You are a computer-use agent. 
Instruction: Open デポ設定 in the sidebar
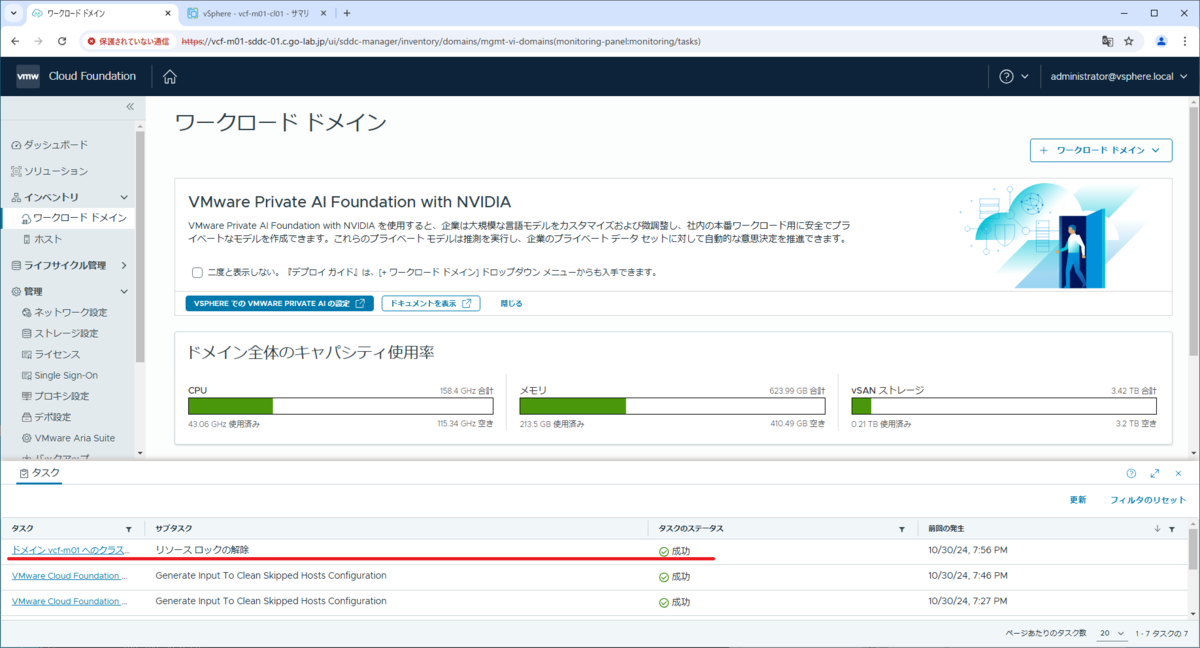click(46, 417)
